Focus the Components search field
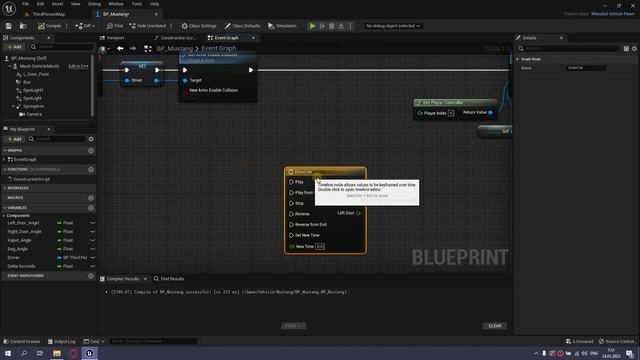 pyautogui.click(x=62, y=47)
